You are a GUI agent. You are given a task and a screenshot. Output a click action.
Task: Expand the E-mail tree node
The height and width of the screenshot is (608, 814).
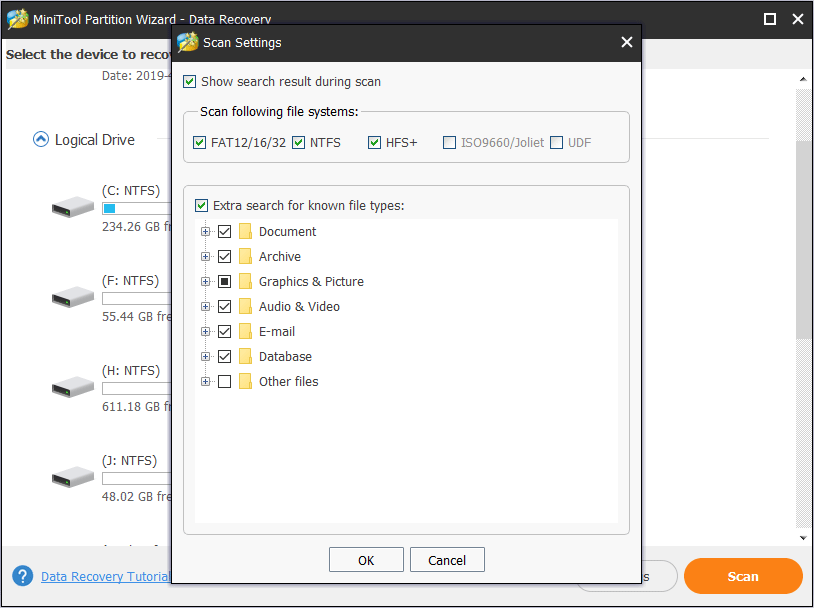point(206,331)
